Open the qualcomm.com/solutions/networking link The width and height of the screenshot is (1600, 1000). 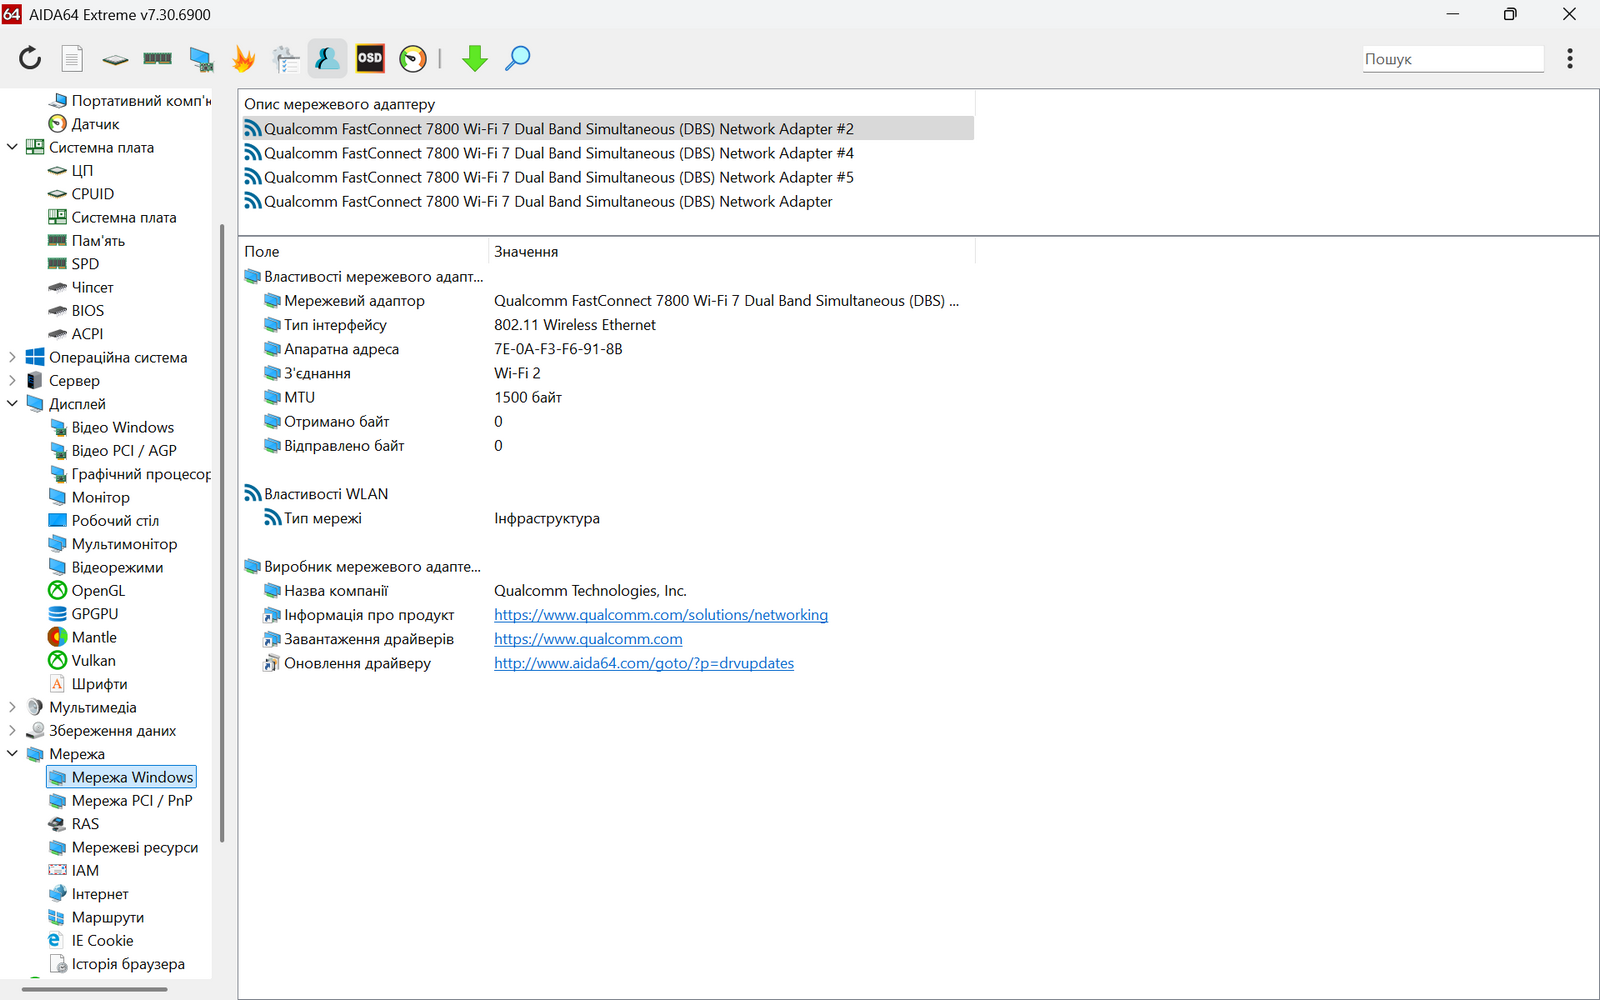point(661,615)
